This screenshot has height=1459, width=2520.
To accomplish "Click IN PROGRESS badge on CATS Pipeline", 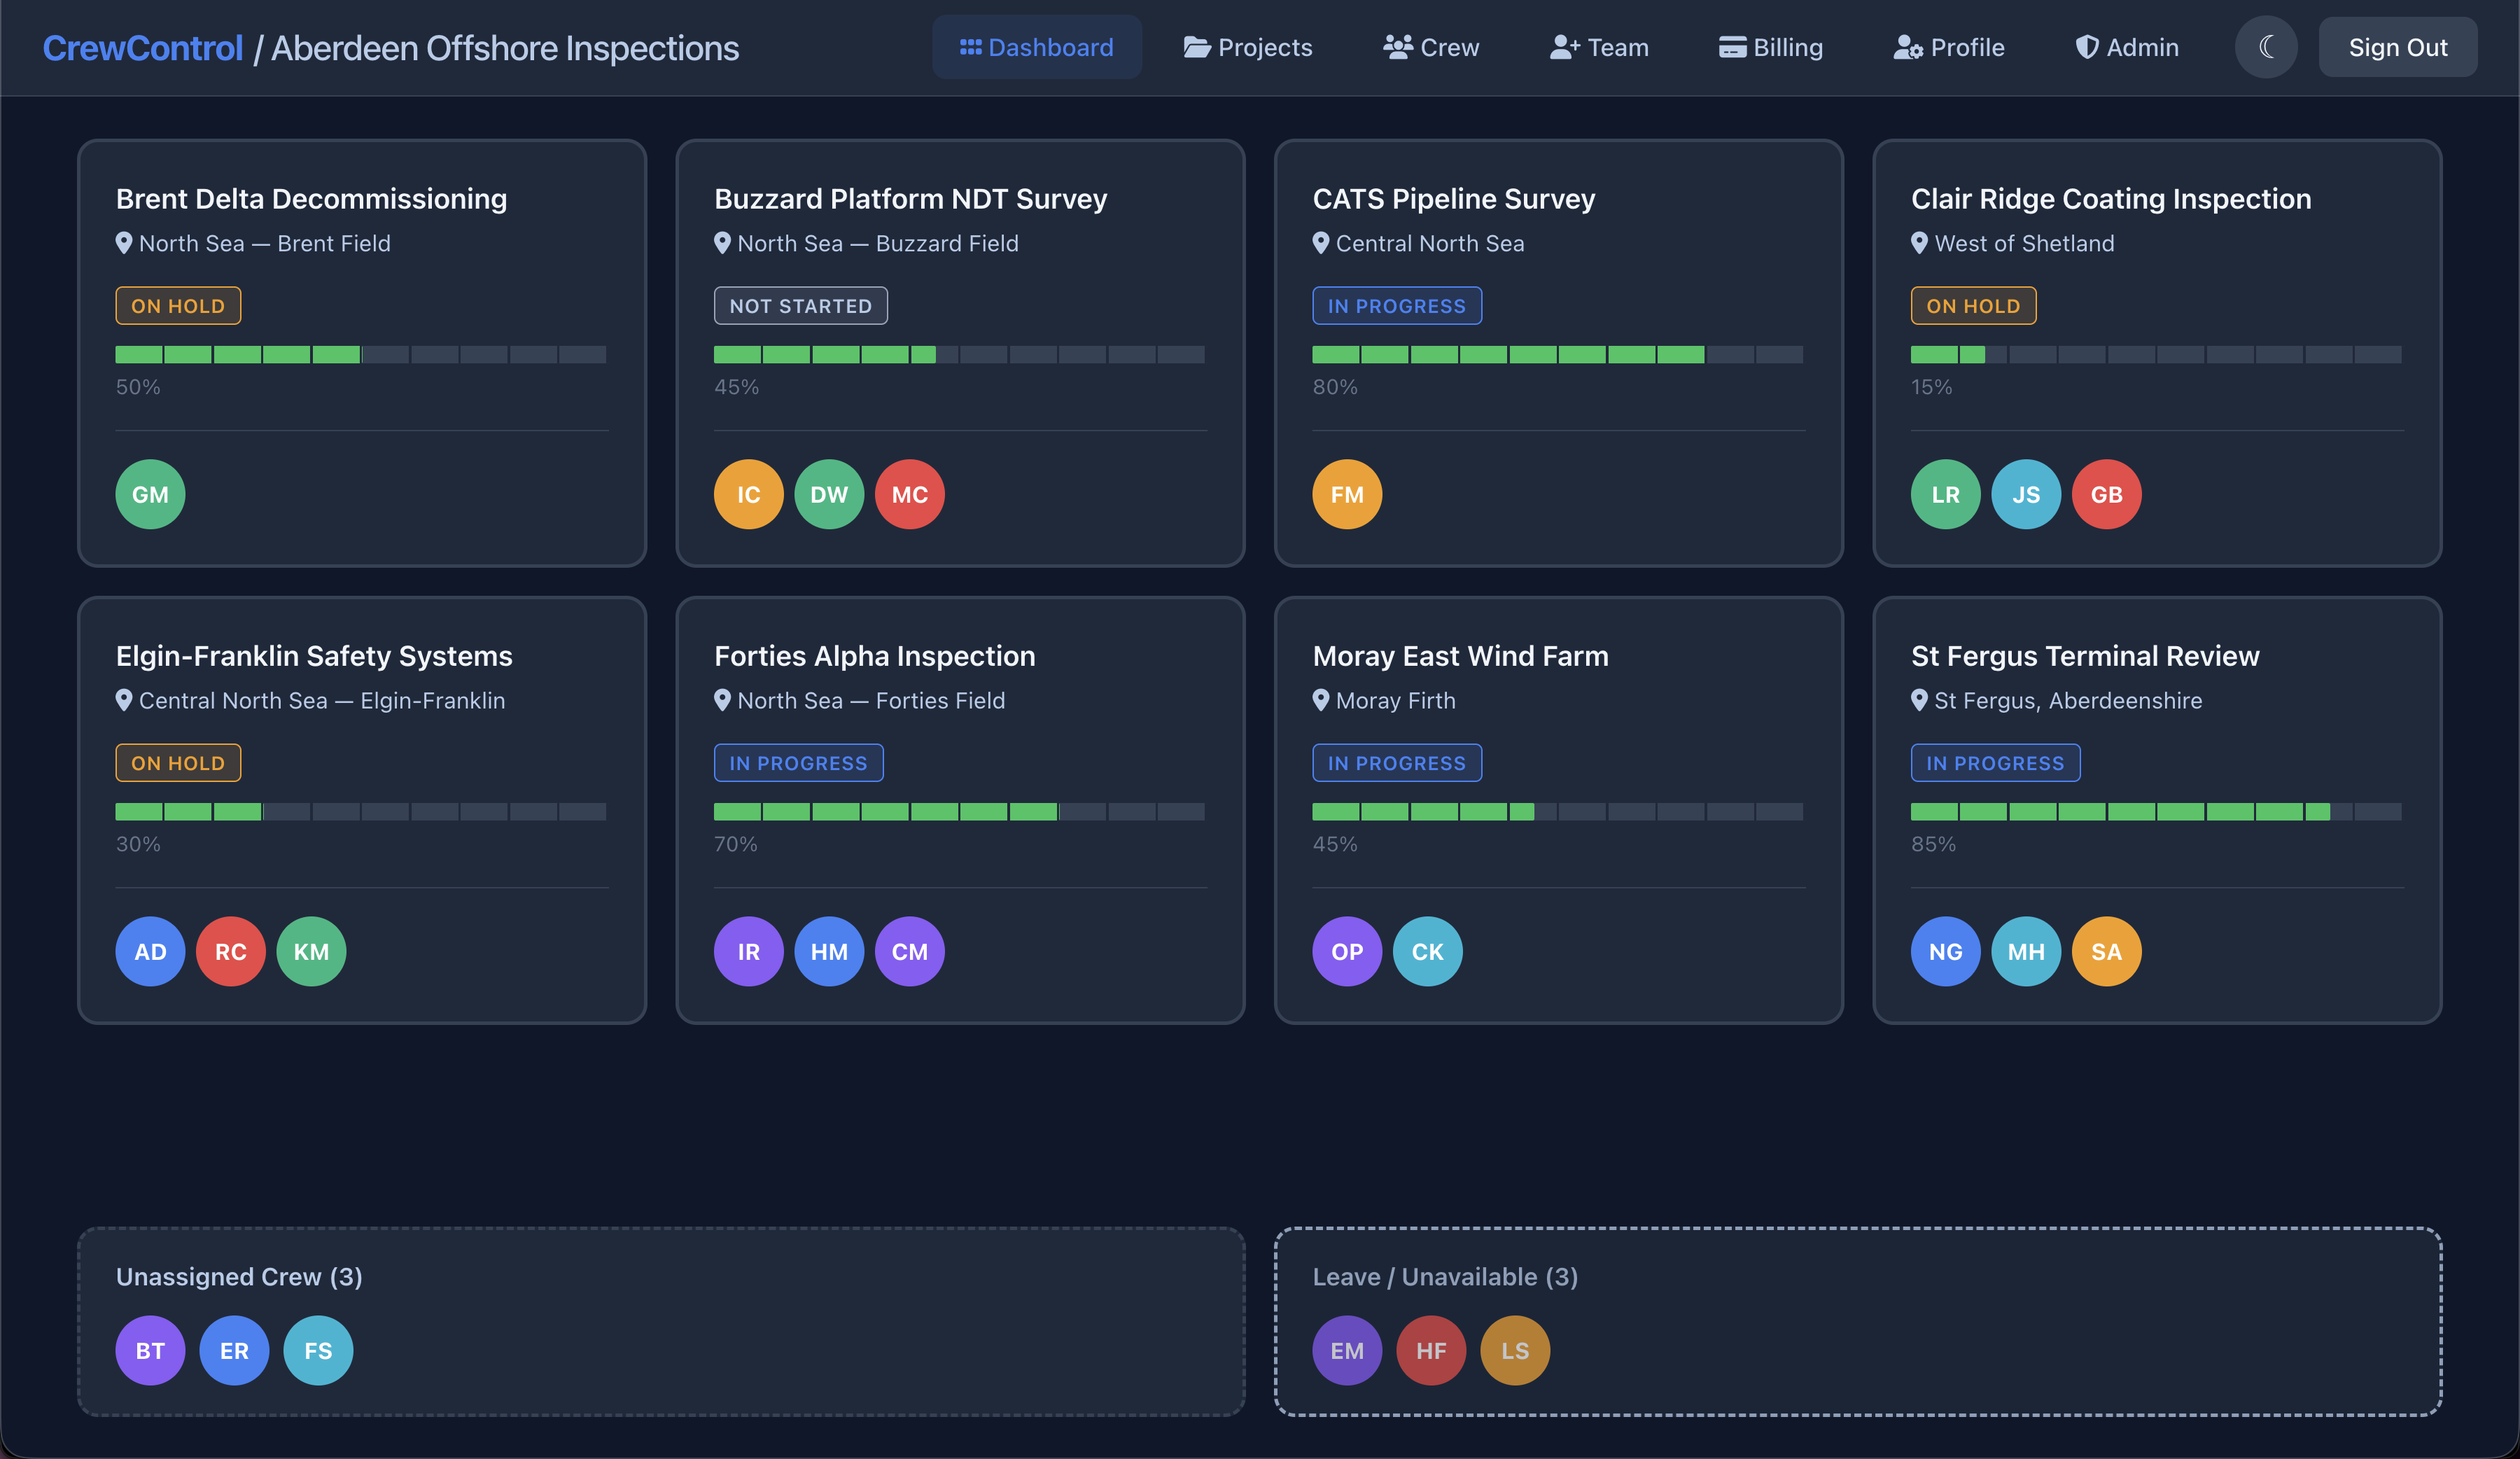I will 1396,305.
